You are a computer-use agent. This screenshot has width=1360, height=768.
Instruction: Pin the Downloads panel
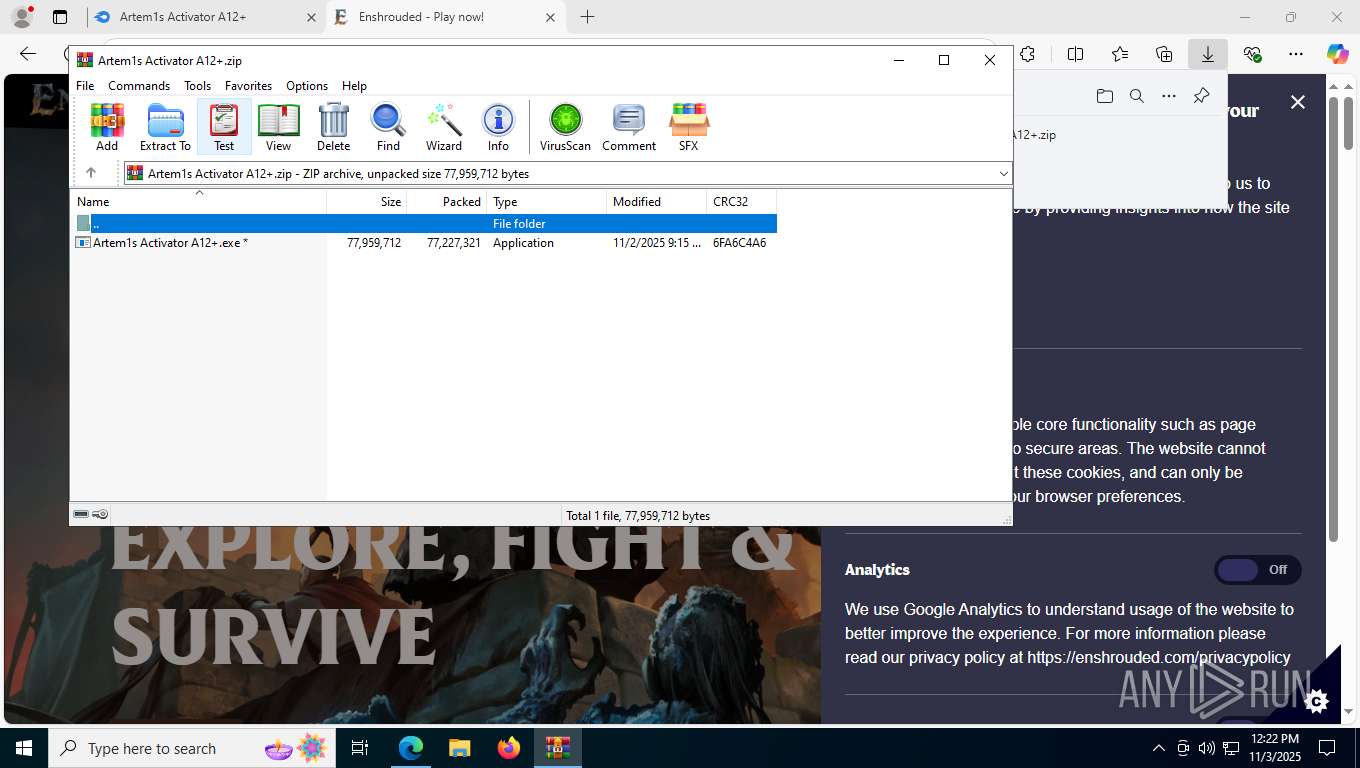click(1202, 96)
